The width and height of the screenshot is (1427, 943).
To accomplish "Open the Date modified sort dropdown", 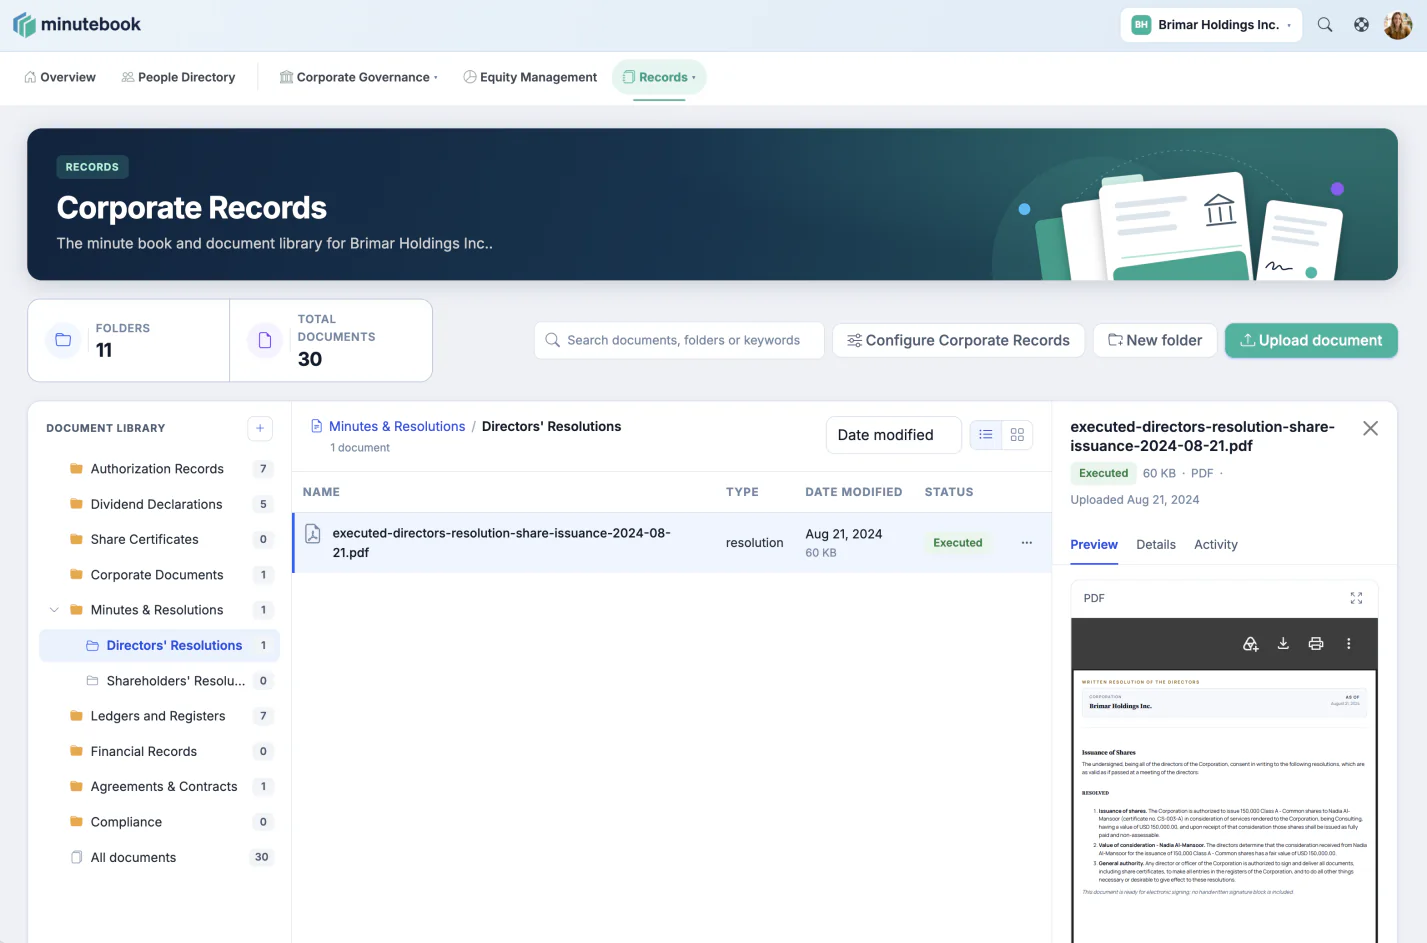I will 894,435.
